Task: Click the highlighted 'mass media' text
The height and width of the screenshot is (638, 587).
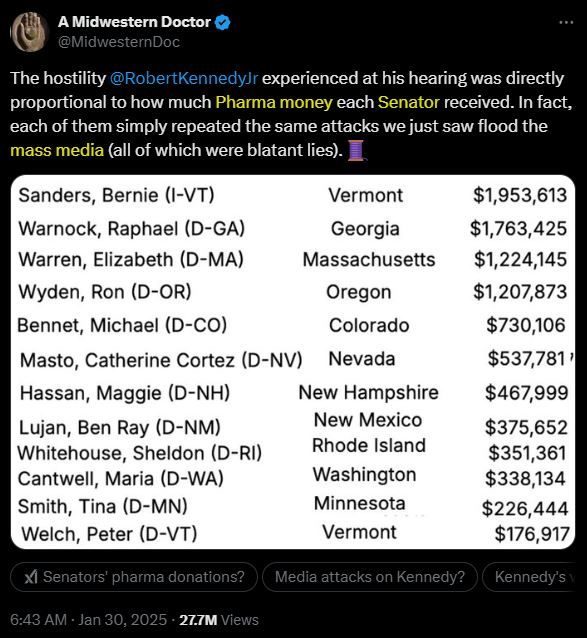Action: click(57, 150)
